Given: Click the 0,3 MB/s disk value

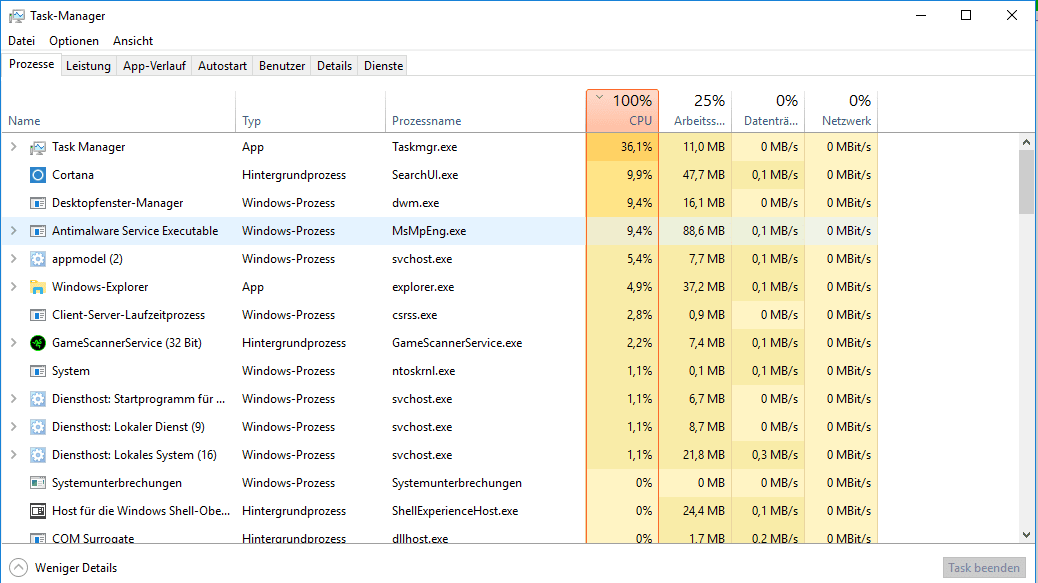Looking at the screenshot, I should tap(775, 455).
